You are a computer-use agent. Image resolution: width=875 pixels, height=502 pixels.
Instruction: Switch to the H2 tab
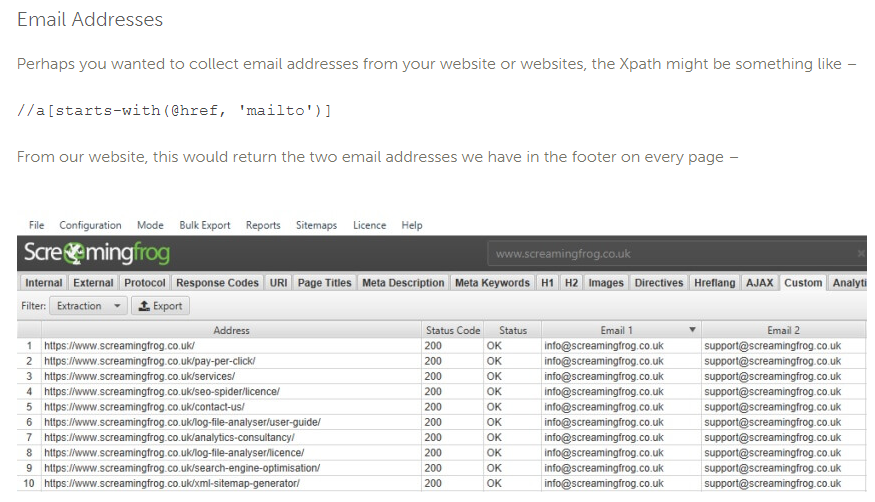tap(571, 283)
